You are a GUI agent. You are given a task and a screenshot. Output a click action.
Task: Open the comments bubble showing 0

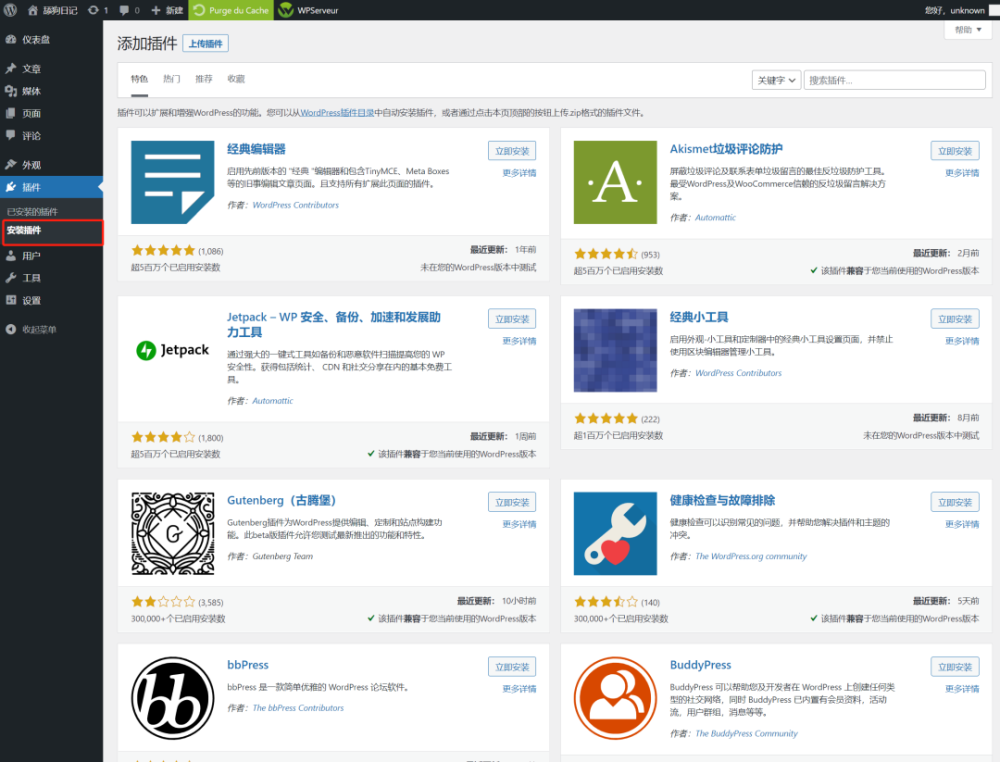pos(129,10)
